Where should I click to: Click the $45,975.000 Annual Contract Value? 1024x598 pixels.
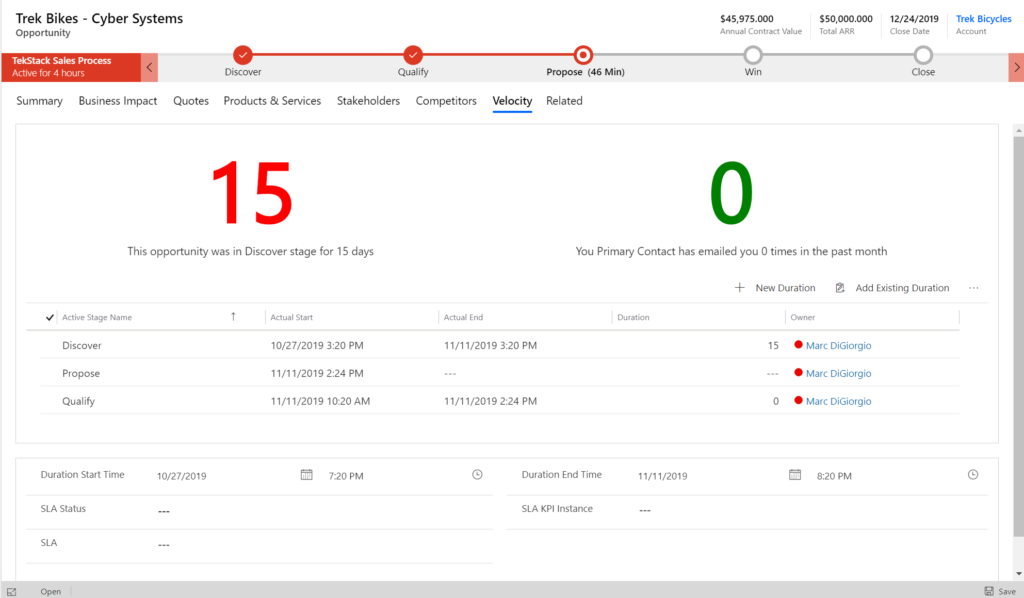point(746,19)
